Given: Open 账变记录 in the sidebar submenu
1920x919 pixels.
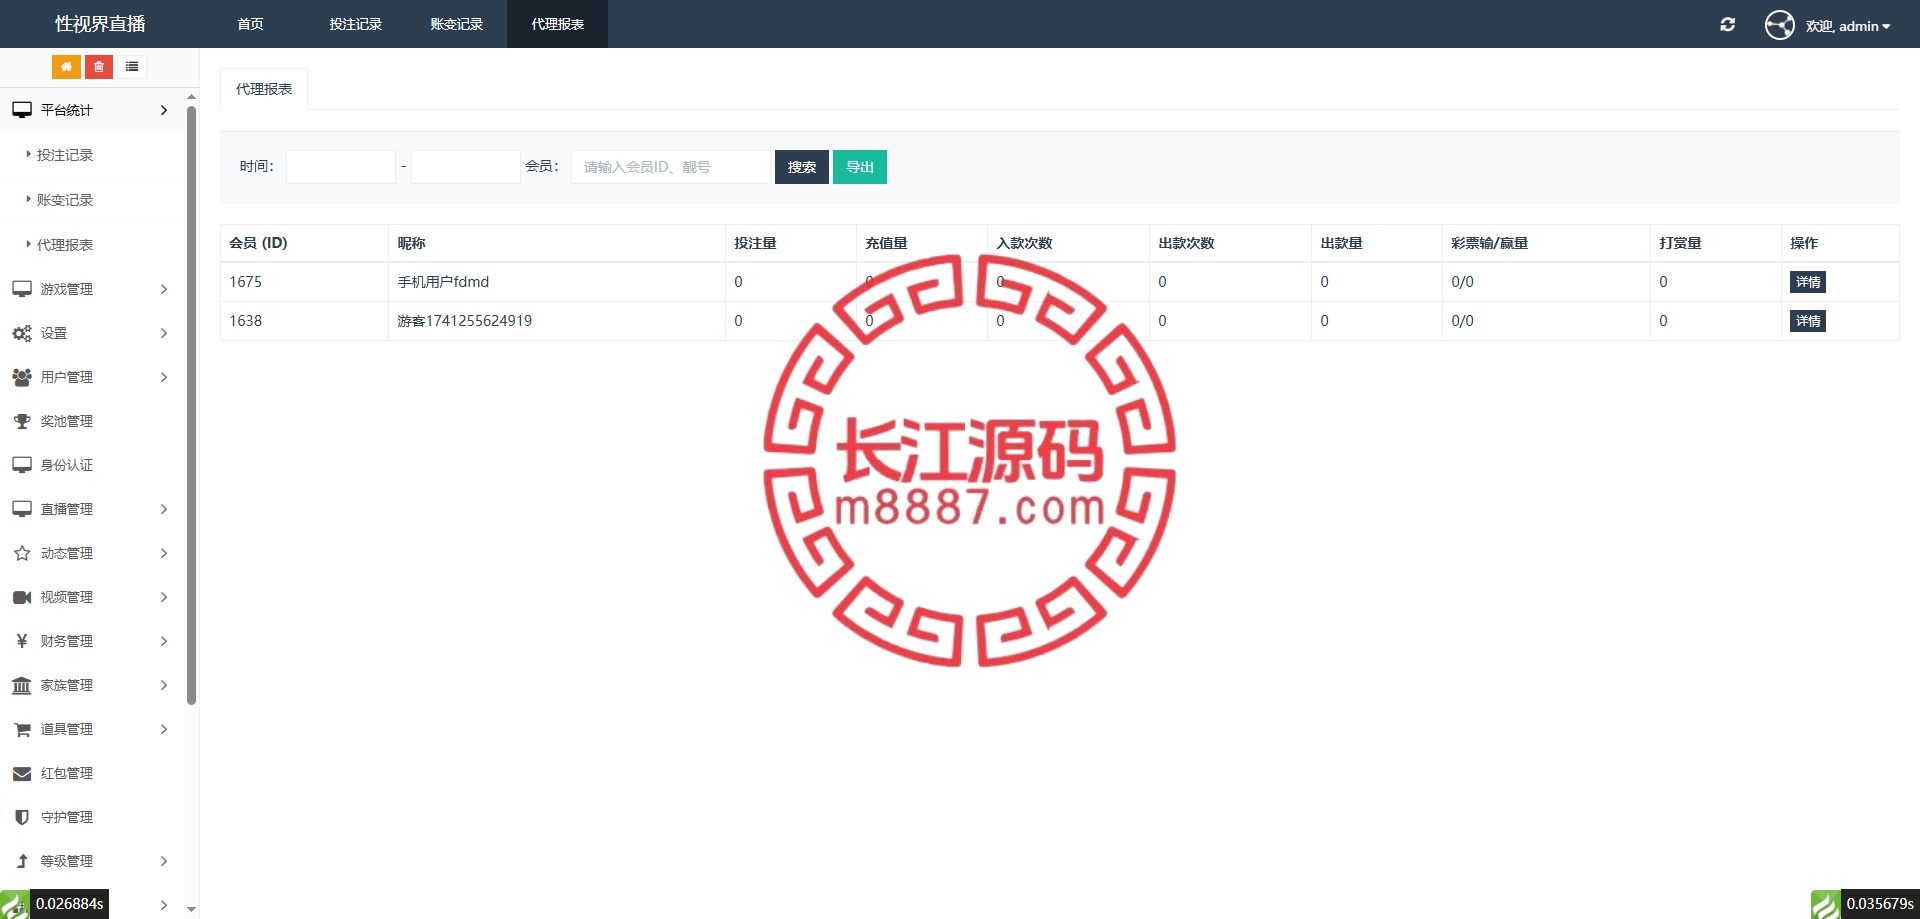Looking at the screenshot, I should (x=65, y=200).
